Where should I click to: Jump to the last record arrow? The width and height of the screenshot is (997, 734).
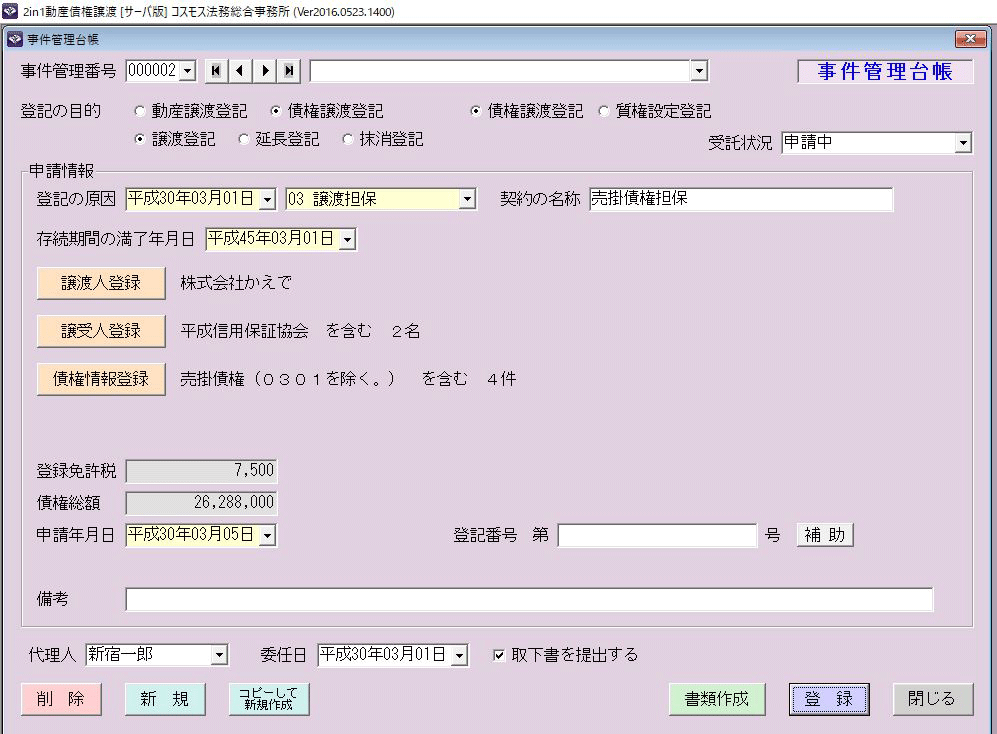tap(290, 71)
